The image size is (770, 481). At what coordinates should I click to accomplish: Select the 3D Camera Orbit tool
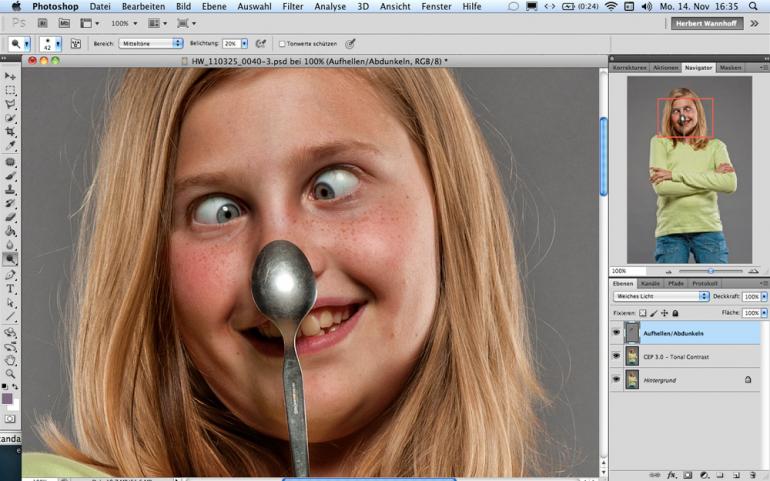pos(10,347)
